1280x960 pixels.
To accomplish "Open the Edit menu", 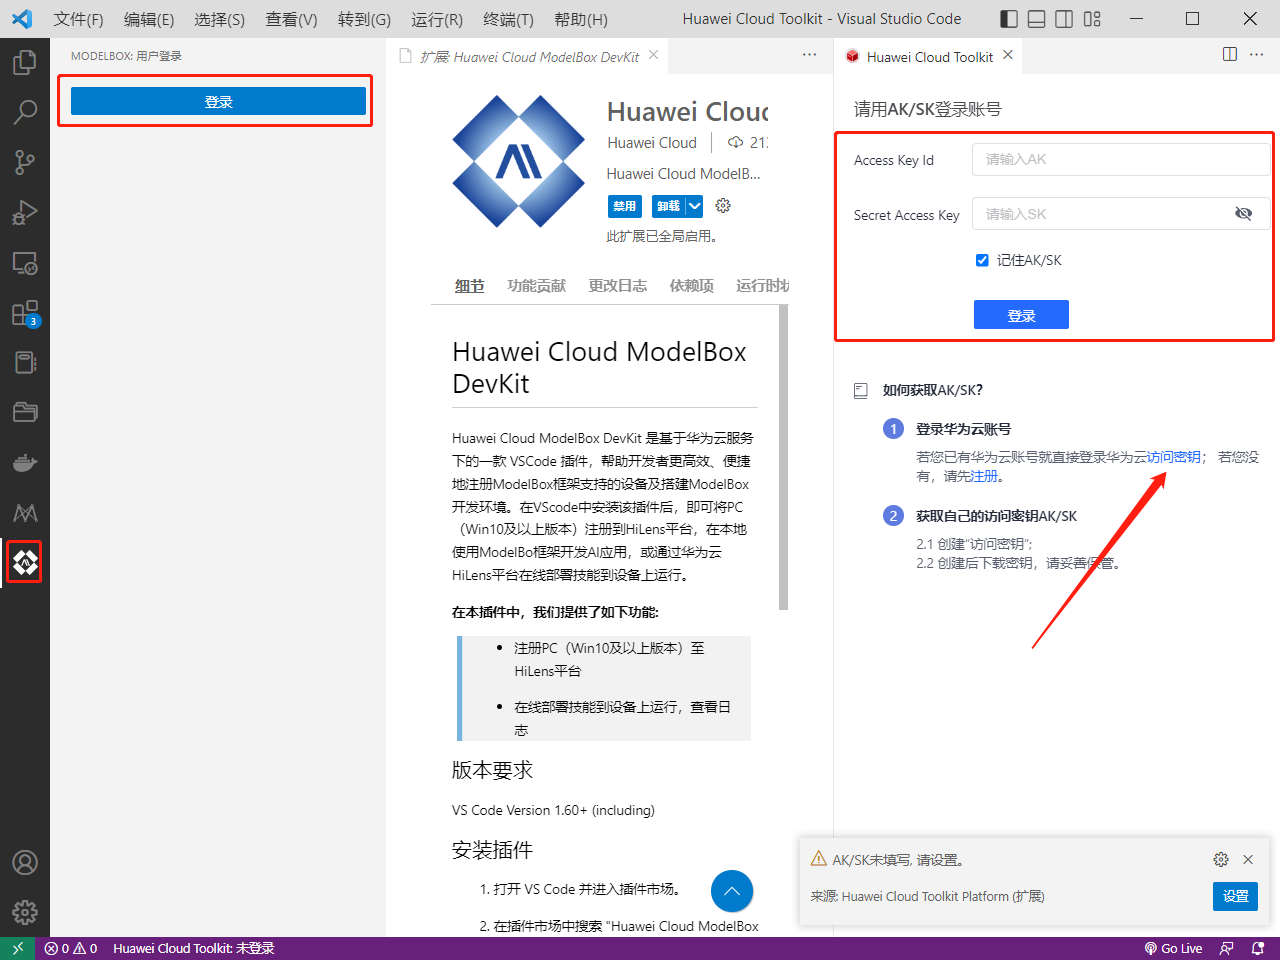I will [x=149, y=19].
